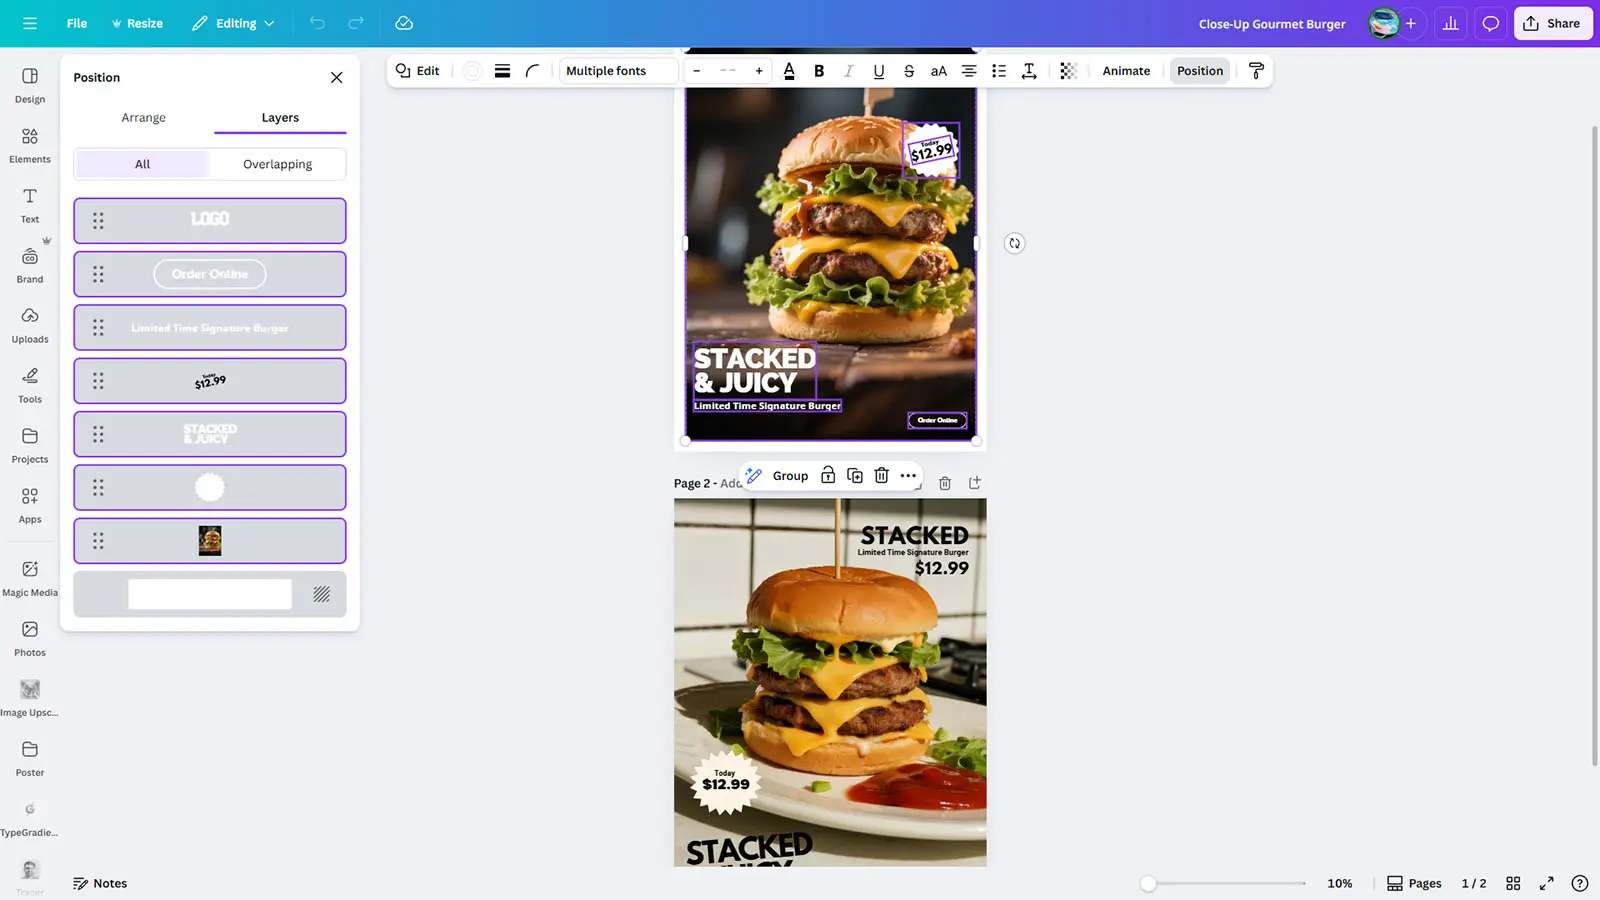The image size is (1600, 900).
Task: Open the more options ellipsis menu
Action: point(908,476)
